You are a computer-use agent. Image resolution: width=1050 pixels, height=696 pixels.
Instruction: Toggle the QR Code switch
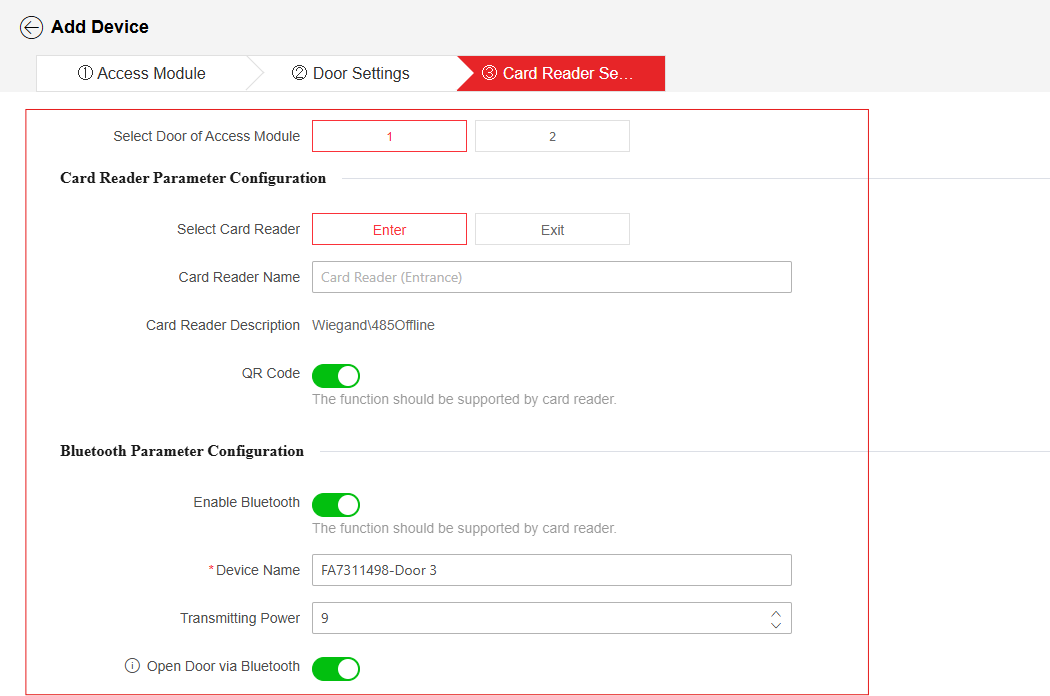pyautogui.click(x=335, y=376)
